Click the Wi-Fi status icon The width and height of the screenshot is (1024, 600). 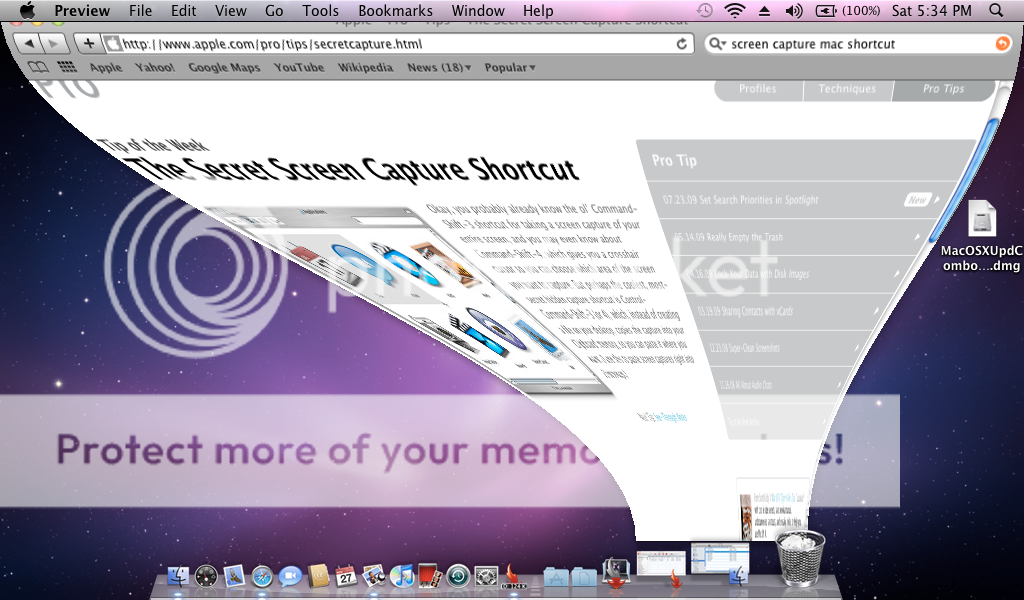[735, 11]
